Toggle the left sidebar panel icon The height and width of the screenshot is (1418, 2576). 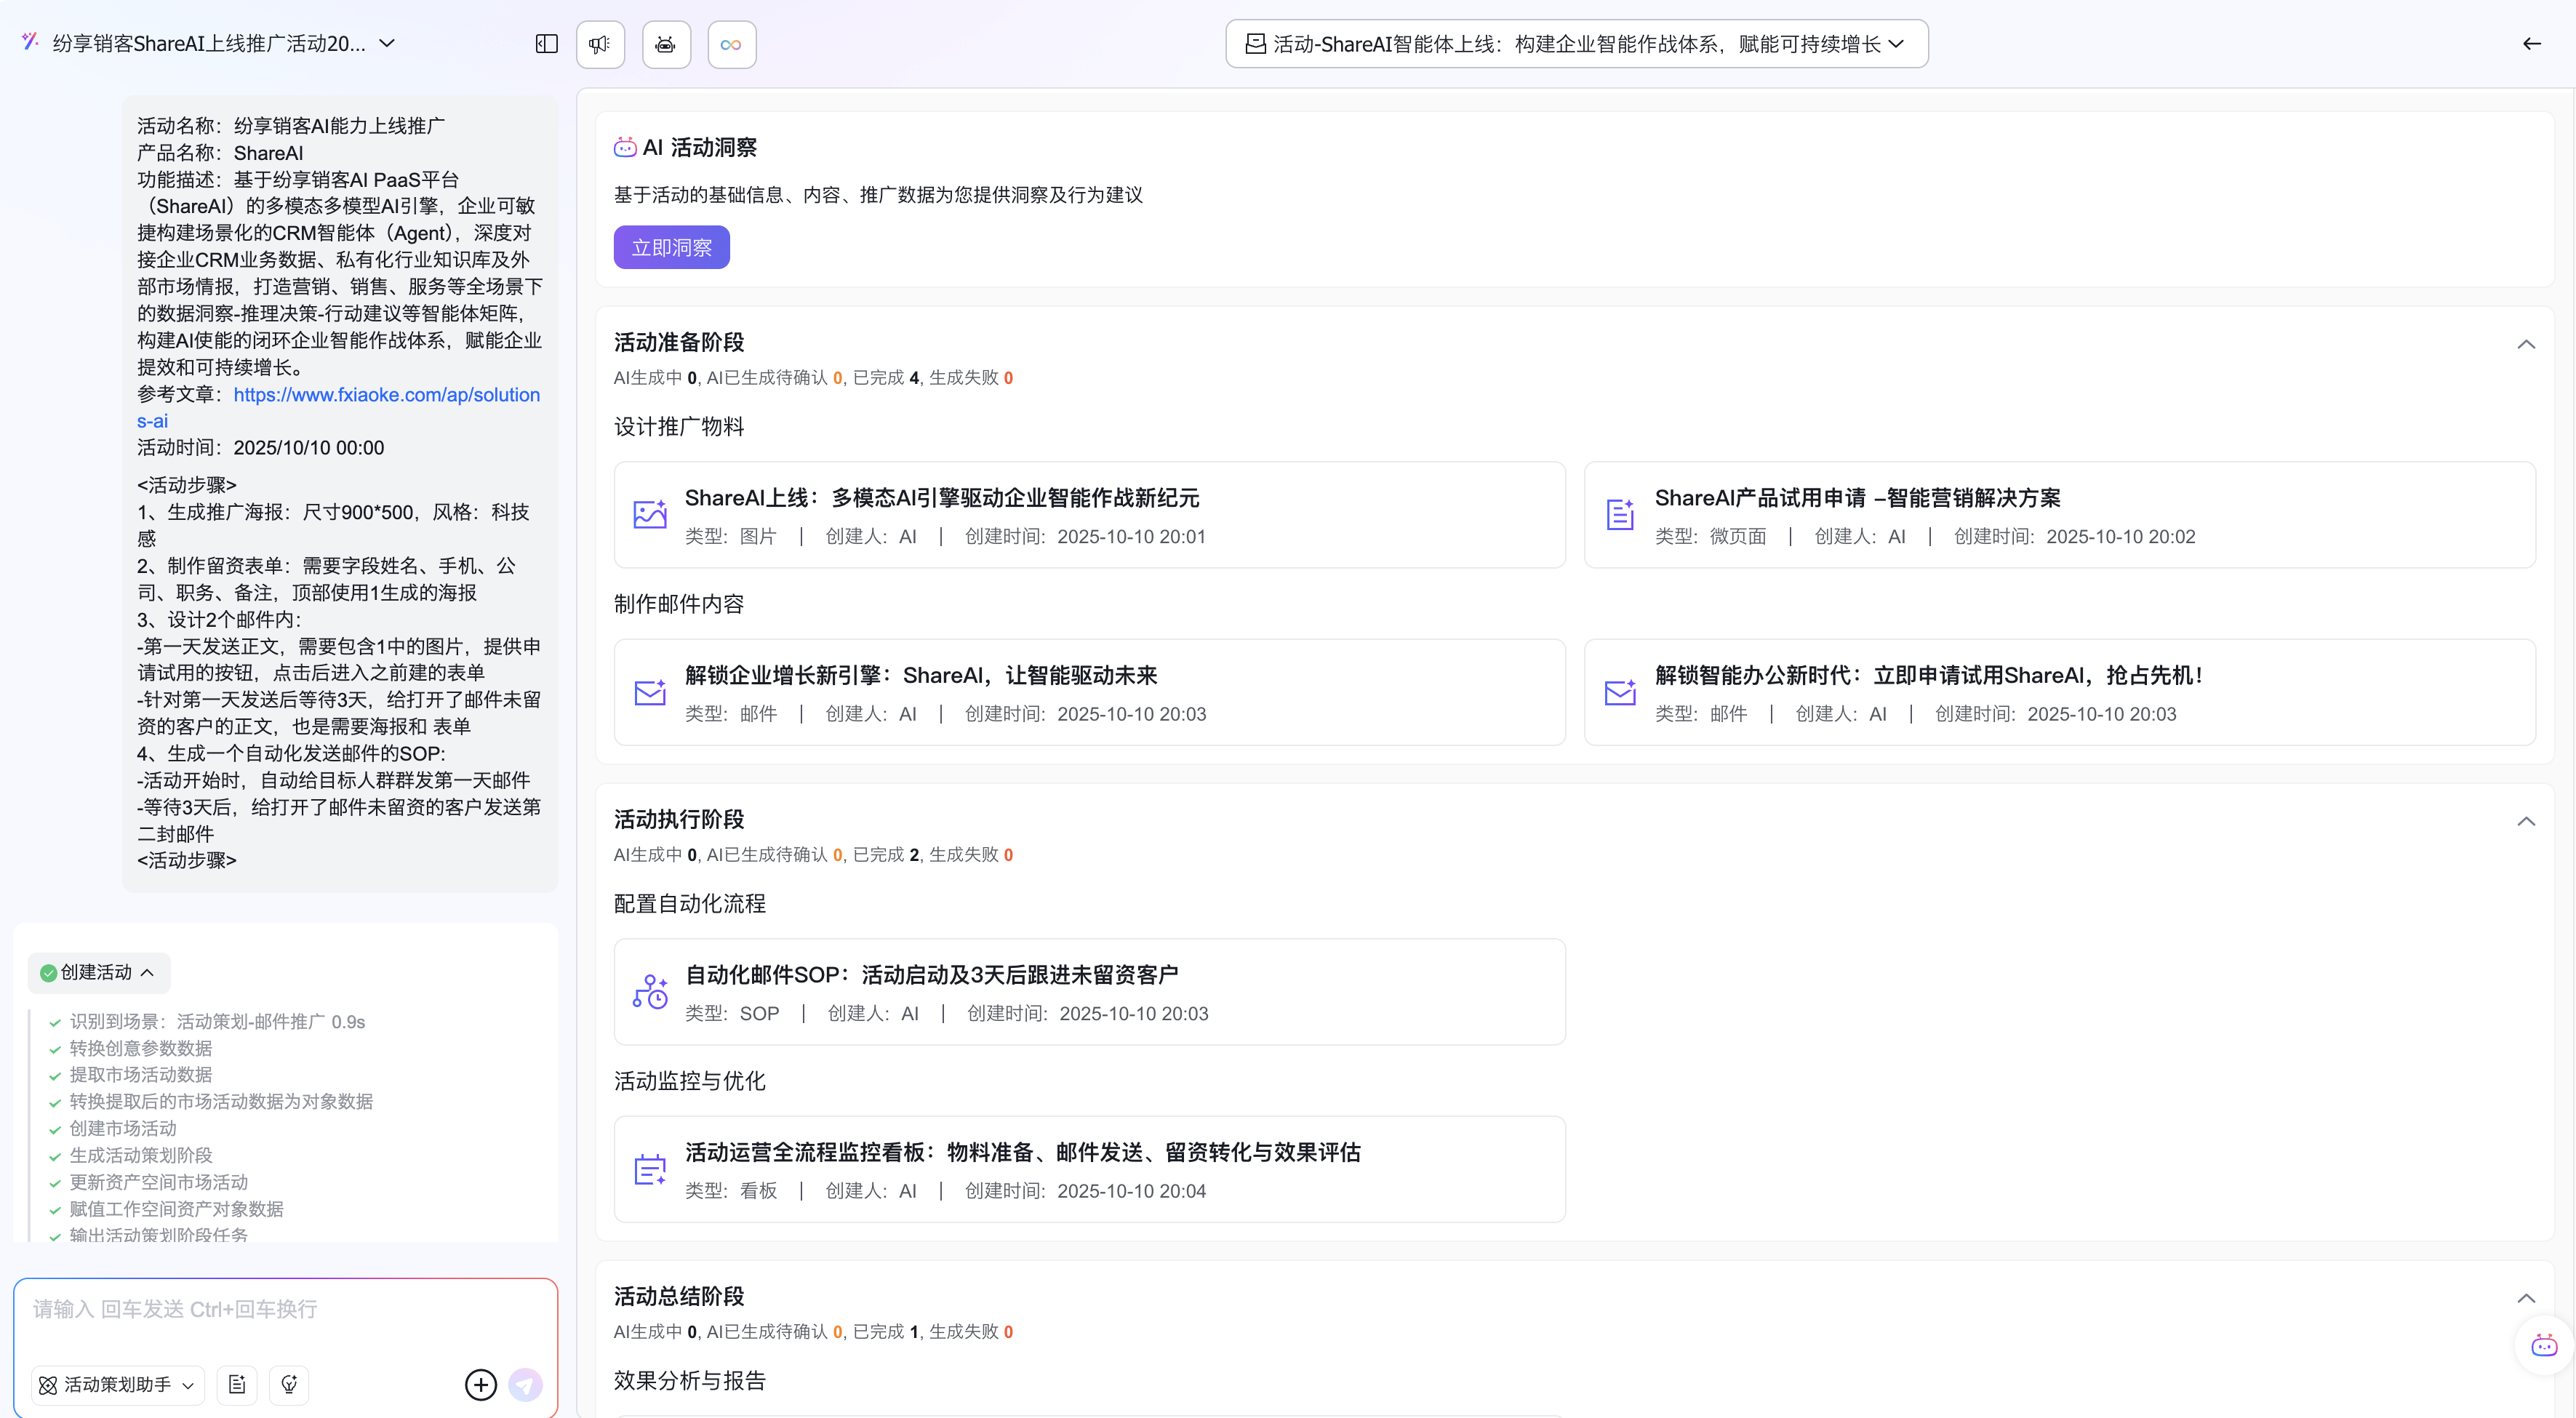coord(546,44)
